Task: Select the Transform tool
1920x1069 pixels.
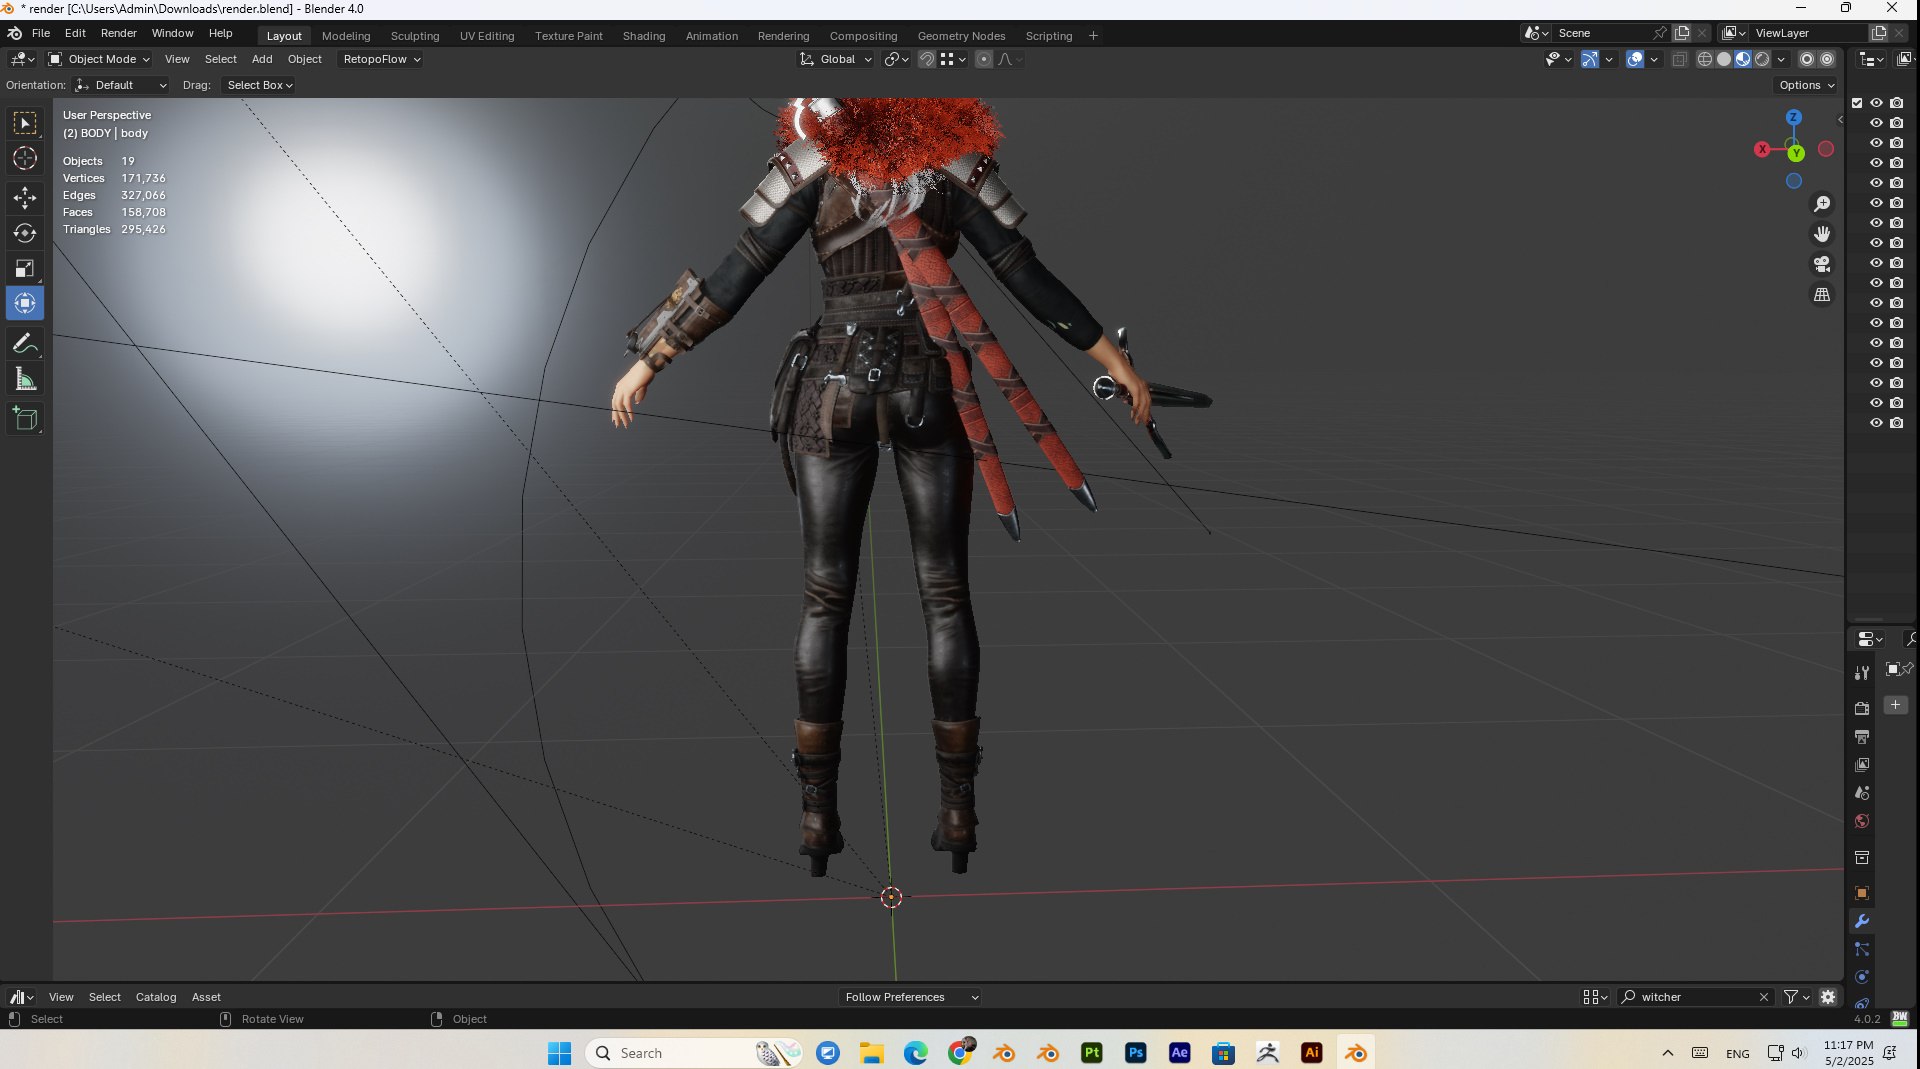Action: click(x=25, y=303)
